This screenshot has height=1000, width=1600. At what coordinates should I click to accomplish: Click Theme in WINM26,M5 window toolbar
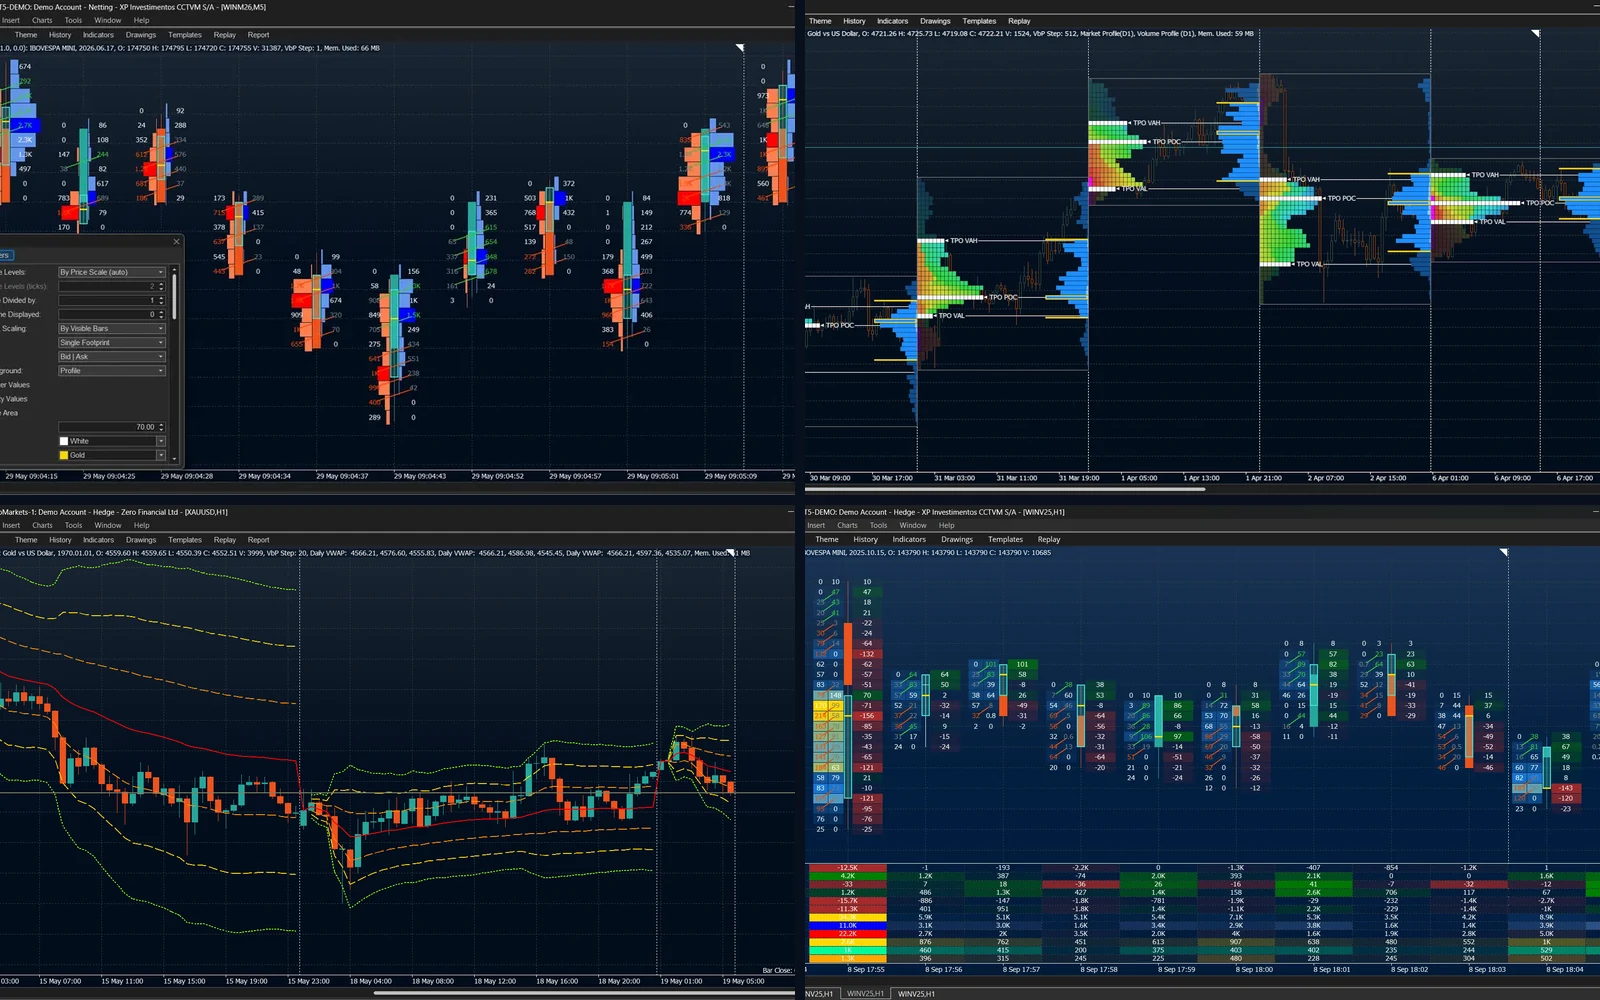tap(26, 35)
